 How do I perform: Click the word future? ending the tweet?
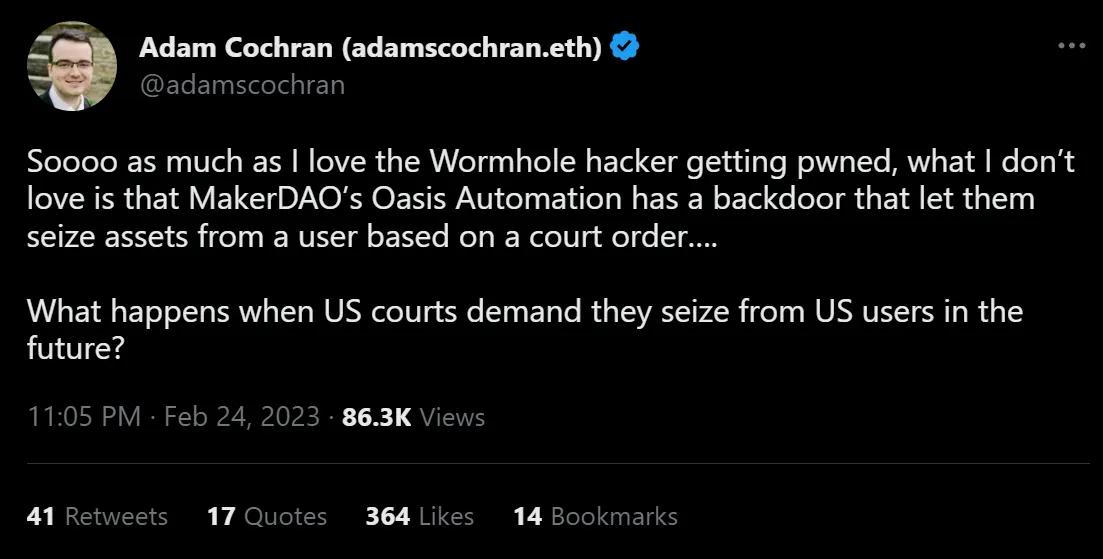[76, 346]
